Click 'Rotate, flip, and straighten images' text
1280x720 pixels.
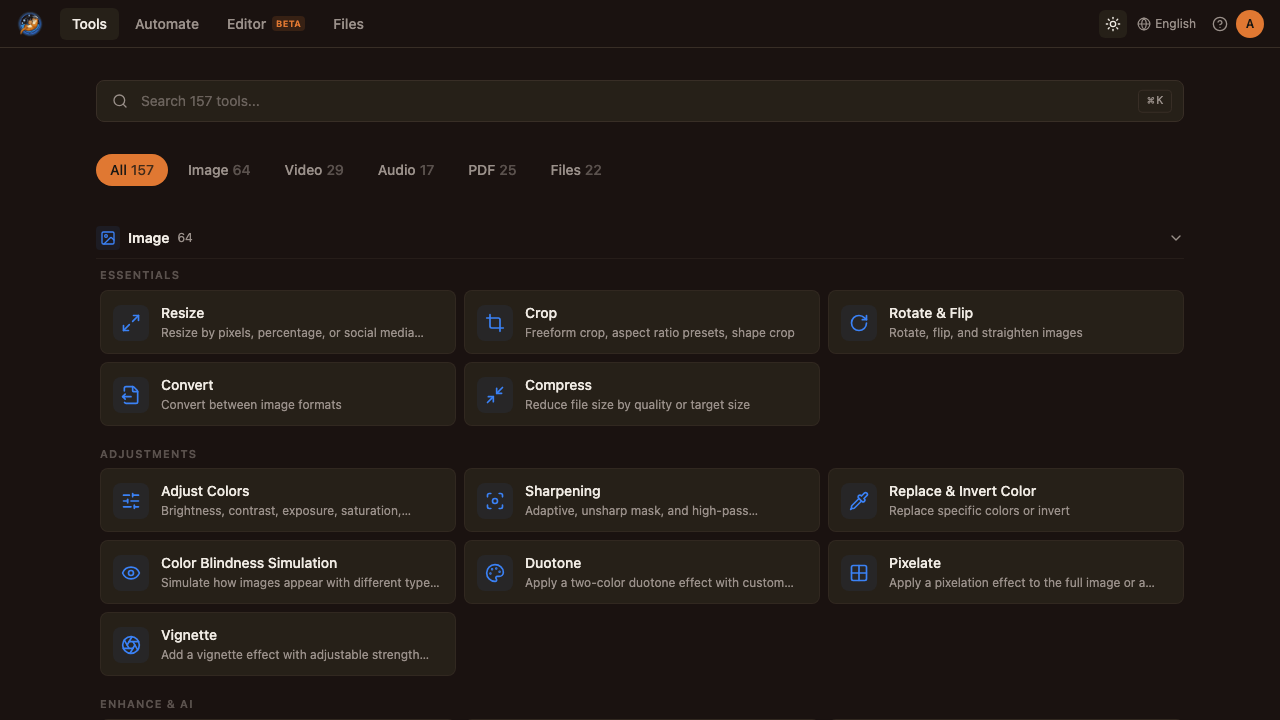click(986, 333)
